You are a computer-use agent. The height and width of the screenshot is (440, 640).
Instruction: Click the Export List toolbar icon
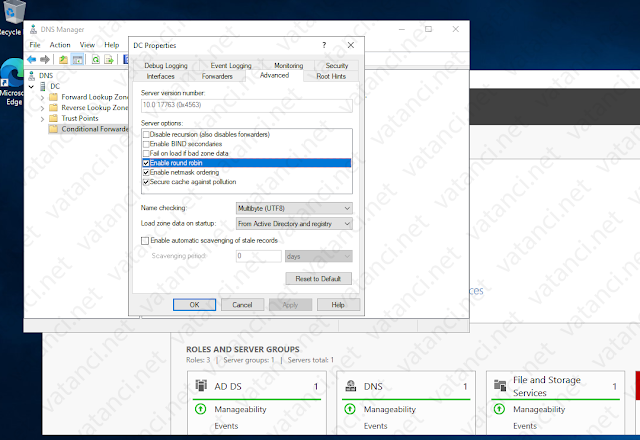pos(109,60)
